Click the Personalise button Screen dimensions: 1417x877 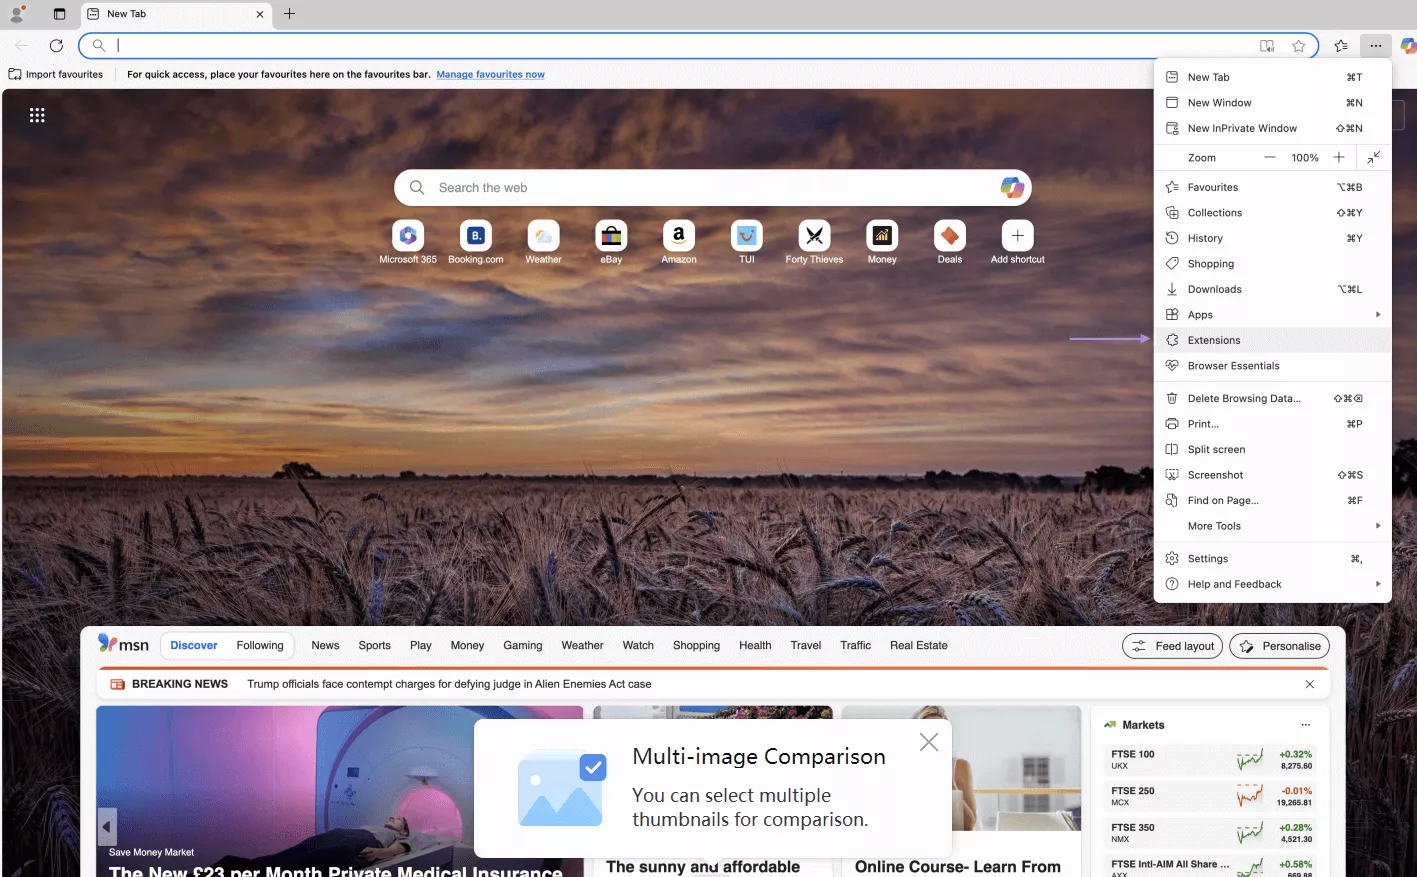pyautogui.click(x=1279, y=646)
